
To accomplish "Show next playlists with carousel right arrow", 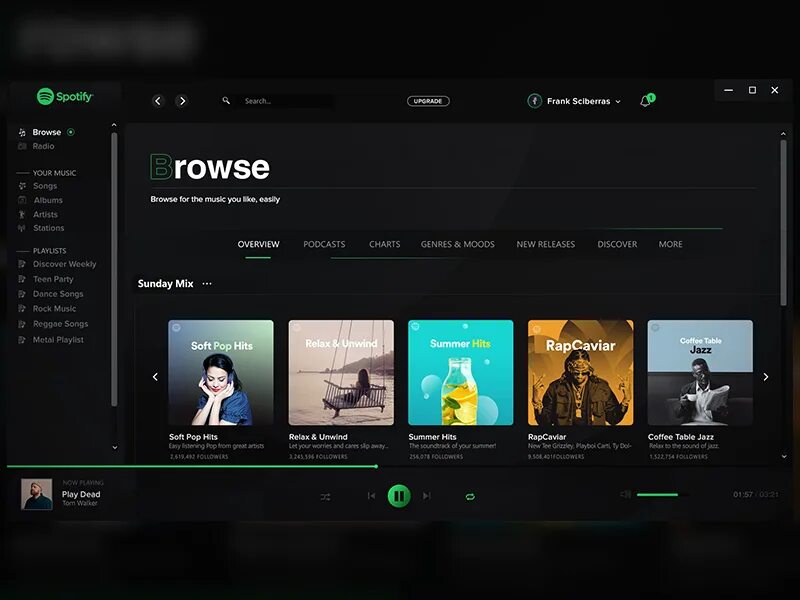I will coord(766,377).
